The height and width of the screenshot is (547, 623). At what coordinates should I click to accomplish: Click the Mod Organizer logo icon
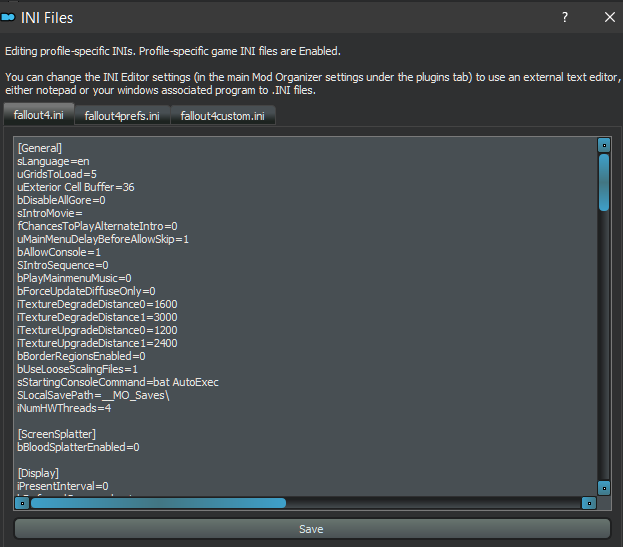8,17
